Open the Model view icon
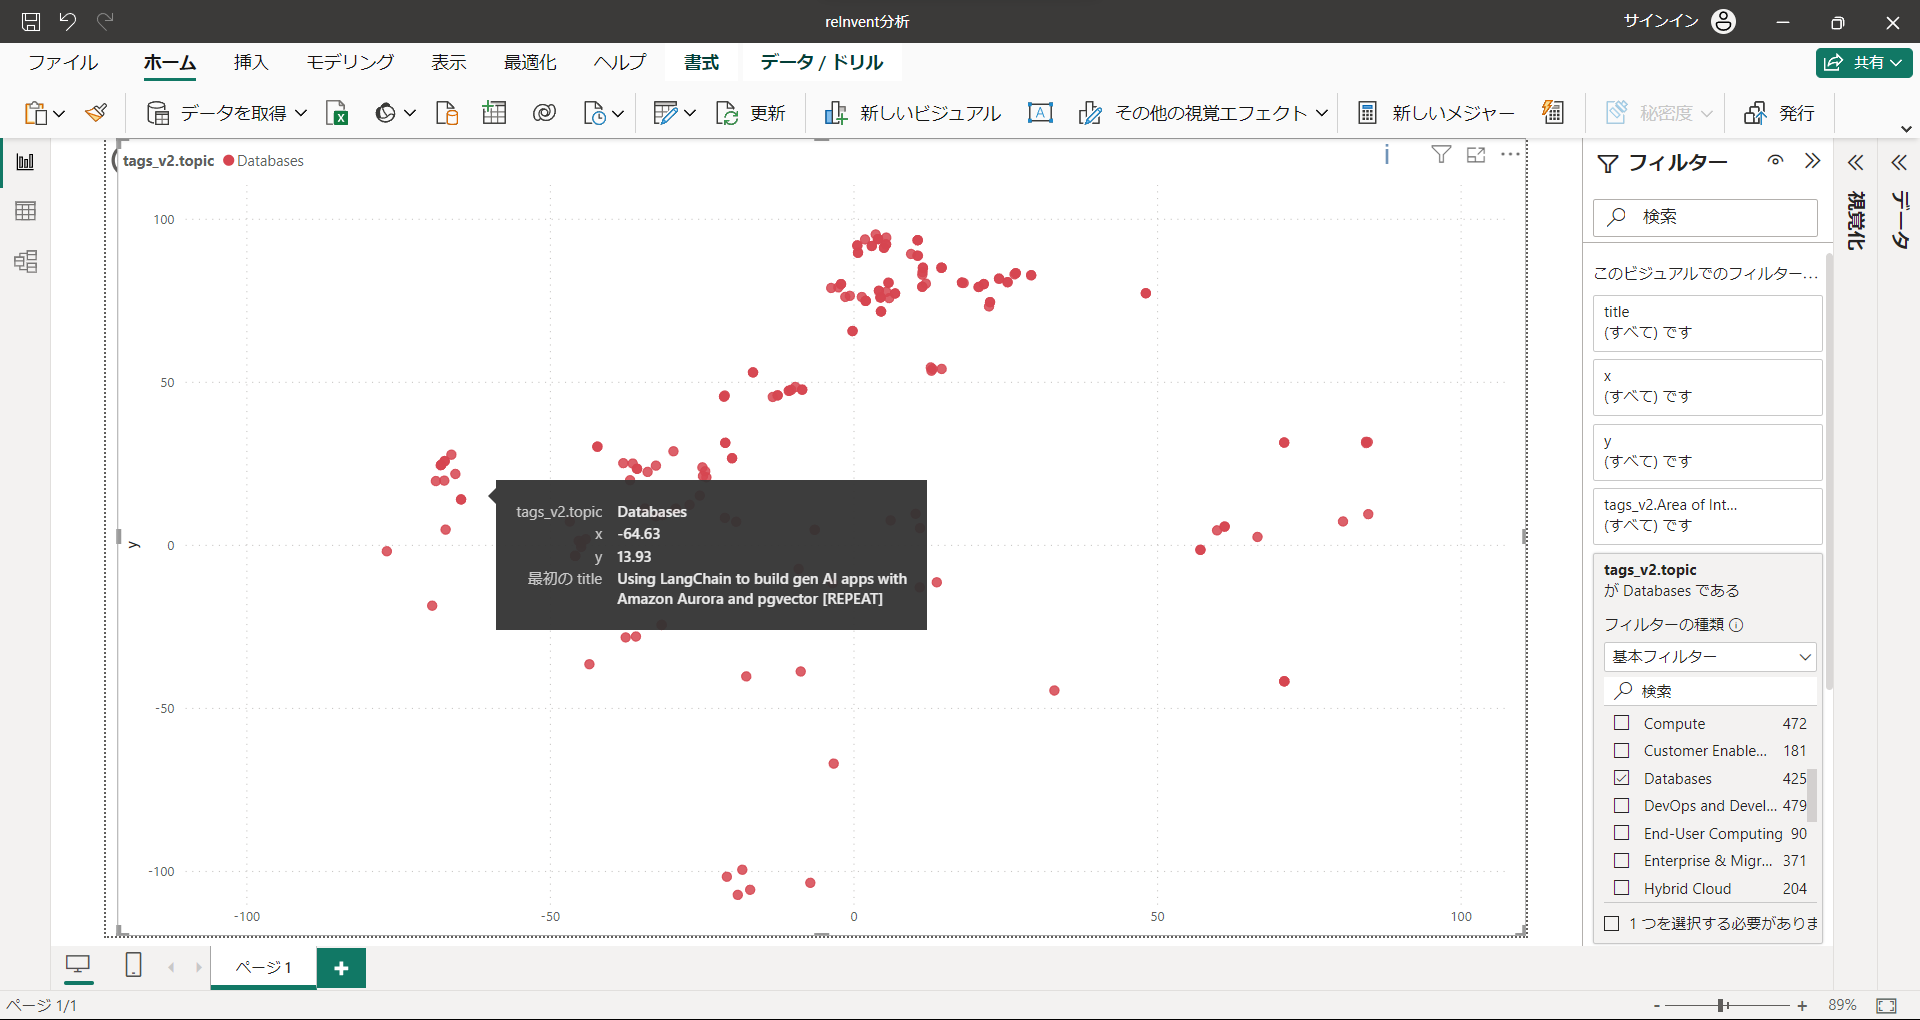The width and height of the screenshot is (1920, 1020). [26, 262]
